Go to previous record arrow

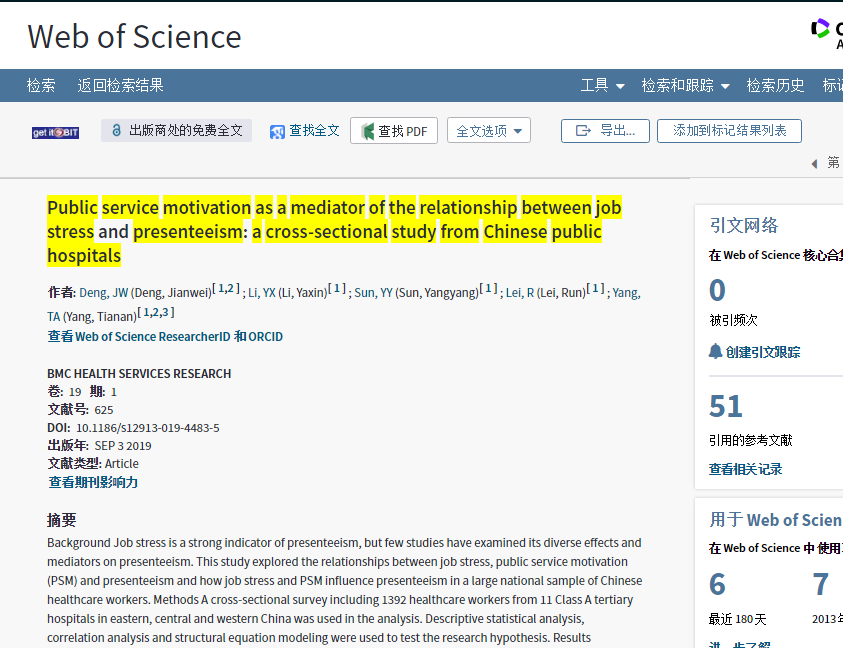coord(815,163)
